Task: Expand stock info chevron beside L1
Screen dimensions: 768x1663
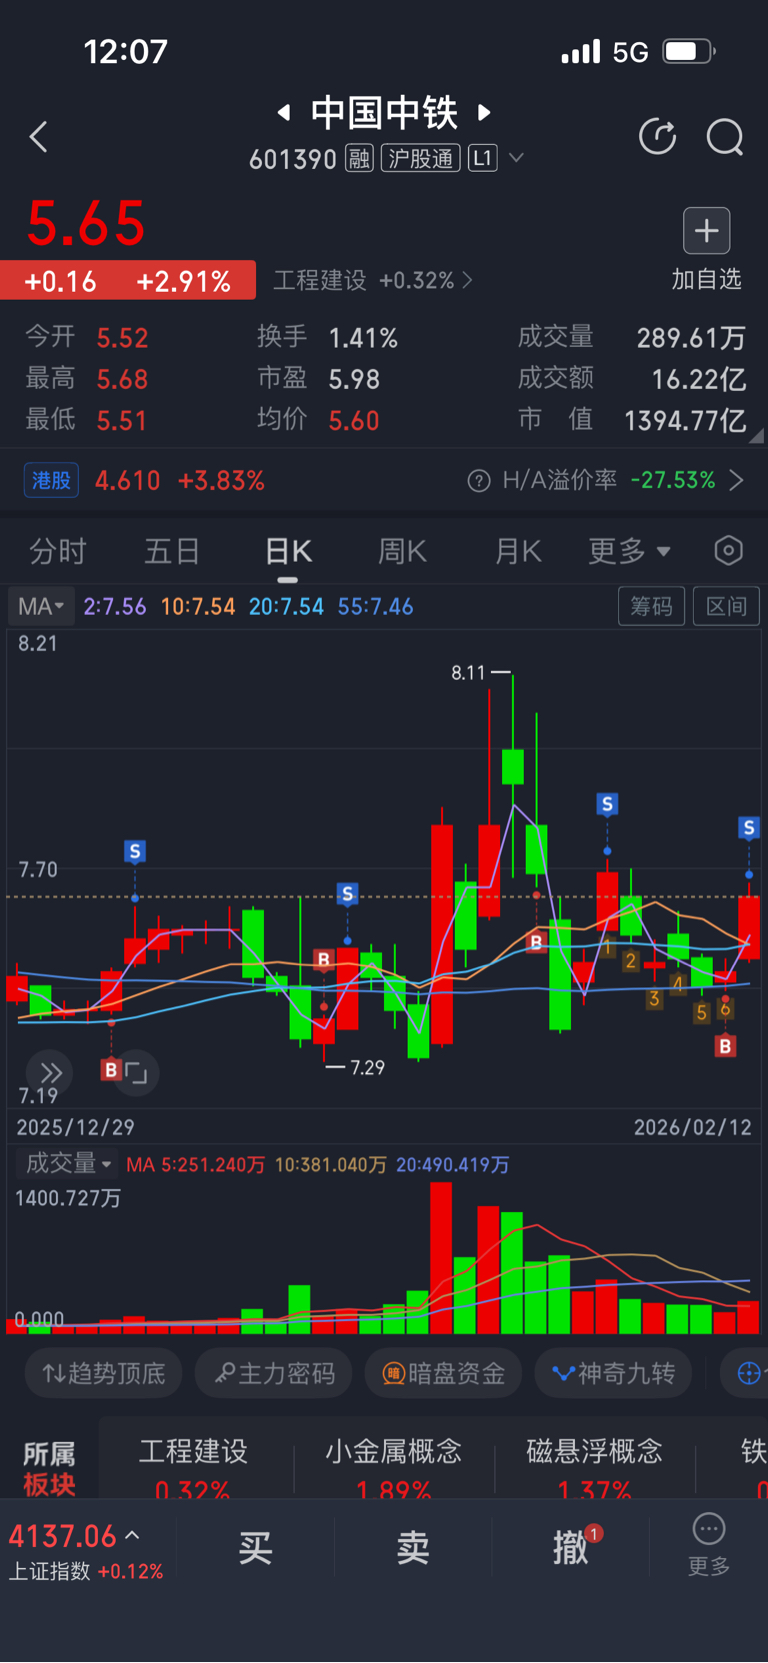Action: pos(516,158)
